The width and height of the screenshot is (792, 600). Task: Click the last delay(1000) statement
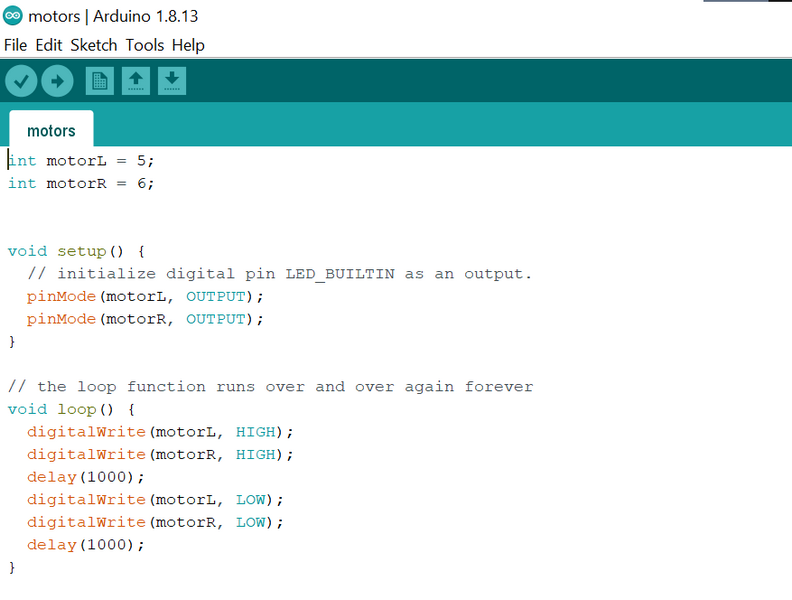(x=86, y=545)
